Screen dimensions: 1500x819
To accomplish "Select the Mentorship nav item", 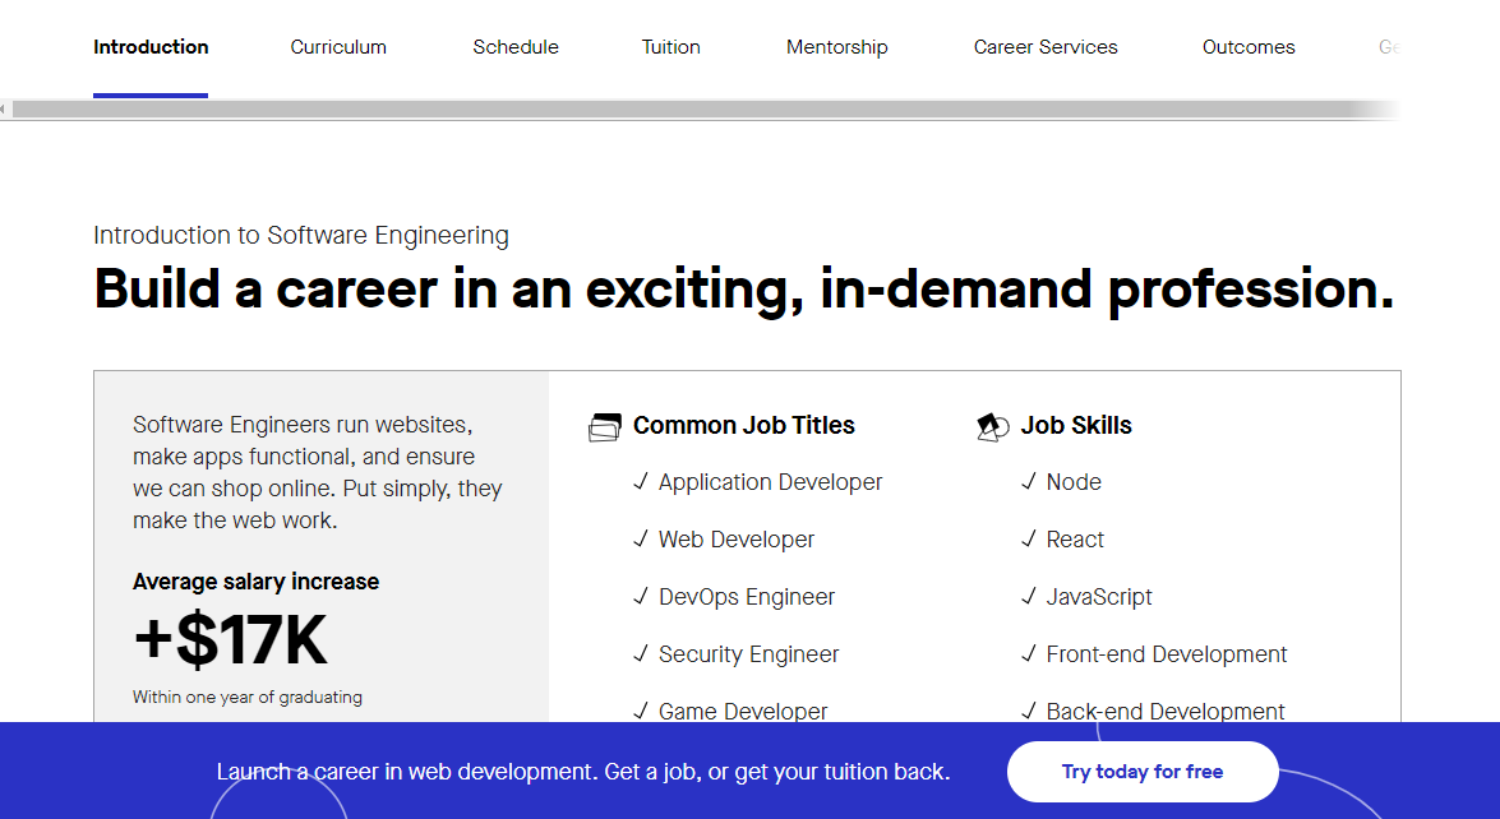I will coord(836,47).
